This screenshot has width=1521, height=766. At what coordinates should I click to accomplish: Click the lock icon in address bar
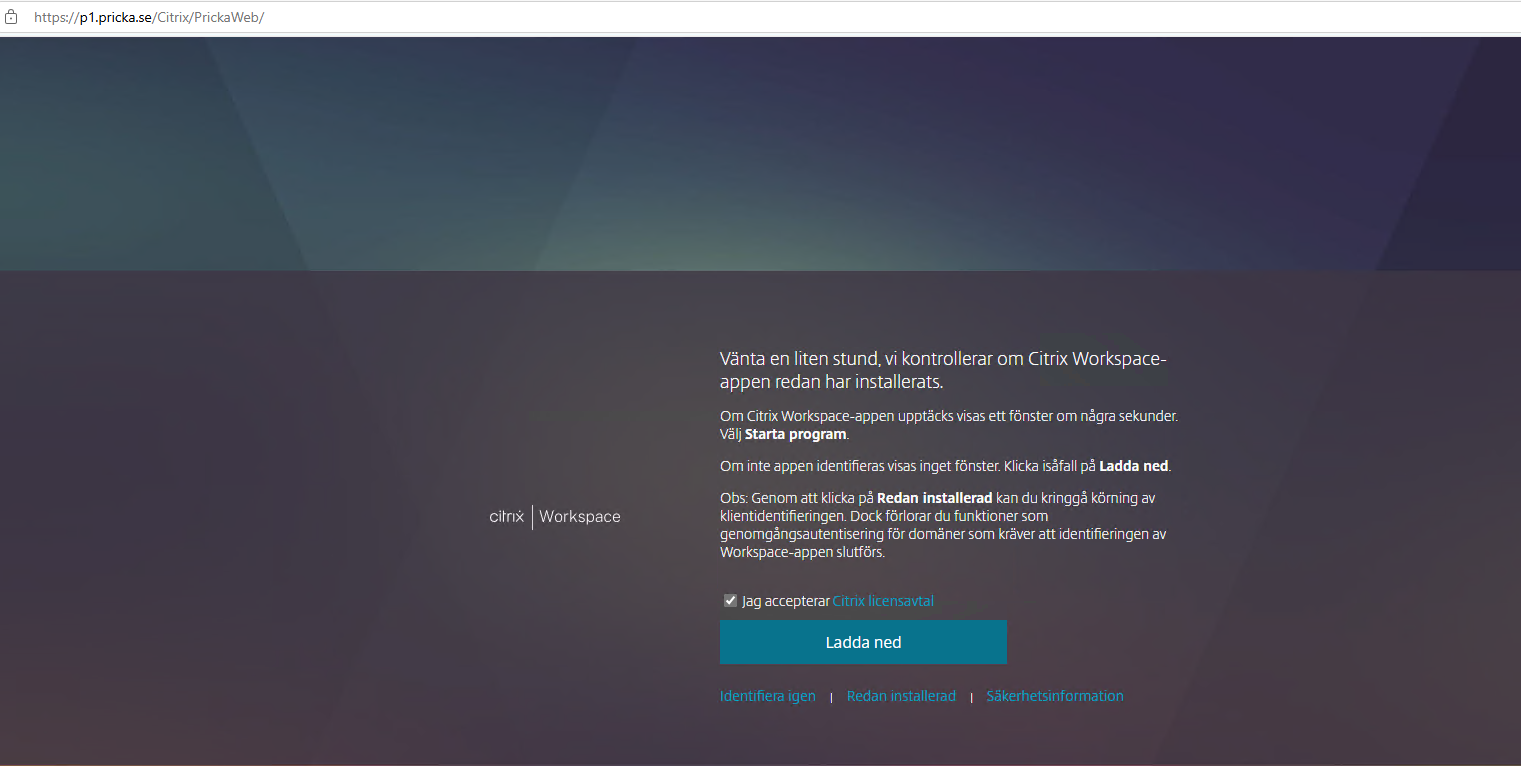(x=12, y=17)
